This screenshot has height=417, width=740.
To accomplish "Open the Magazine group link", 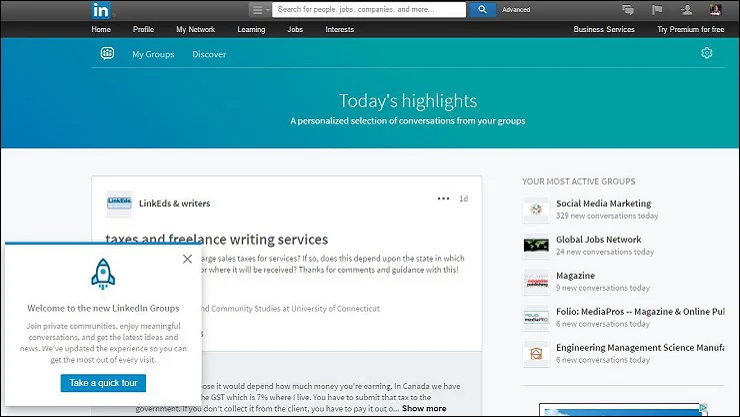I will click(575, 275).
